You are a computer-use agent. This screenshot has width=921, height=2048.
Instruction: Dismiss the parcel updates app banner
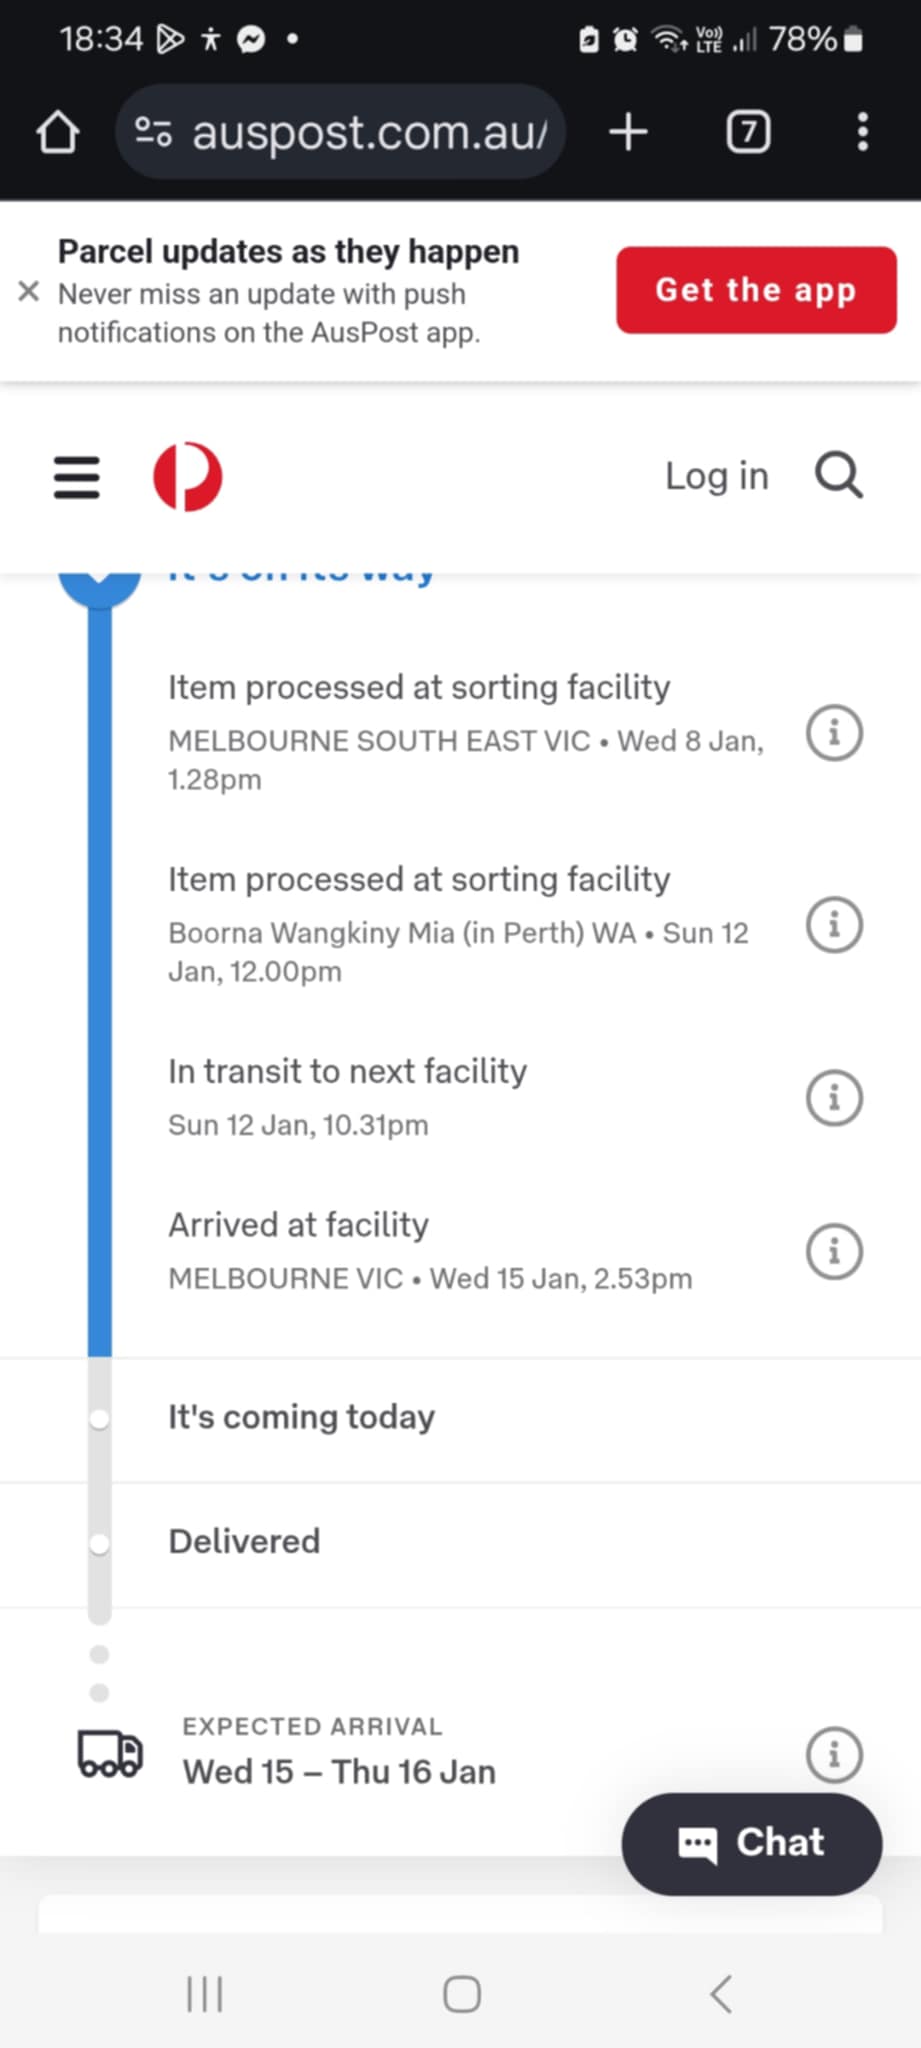29,291
